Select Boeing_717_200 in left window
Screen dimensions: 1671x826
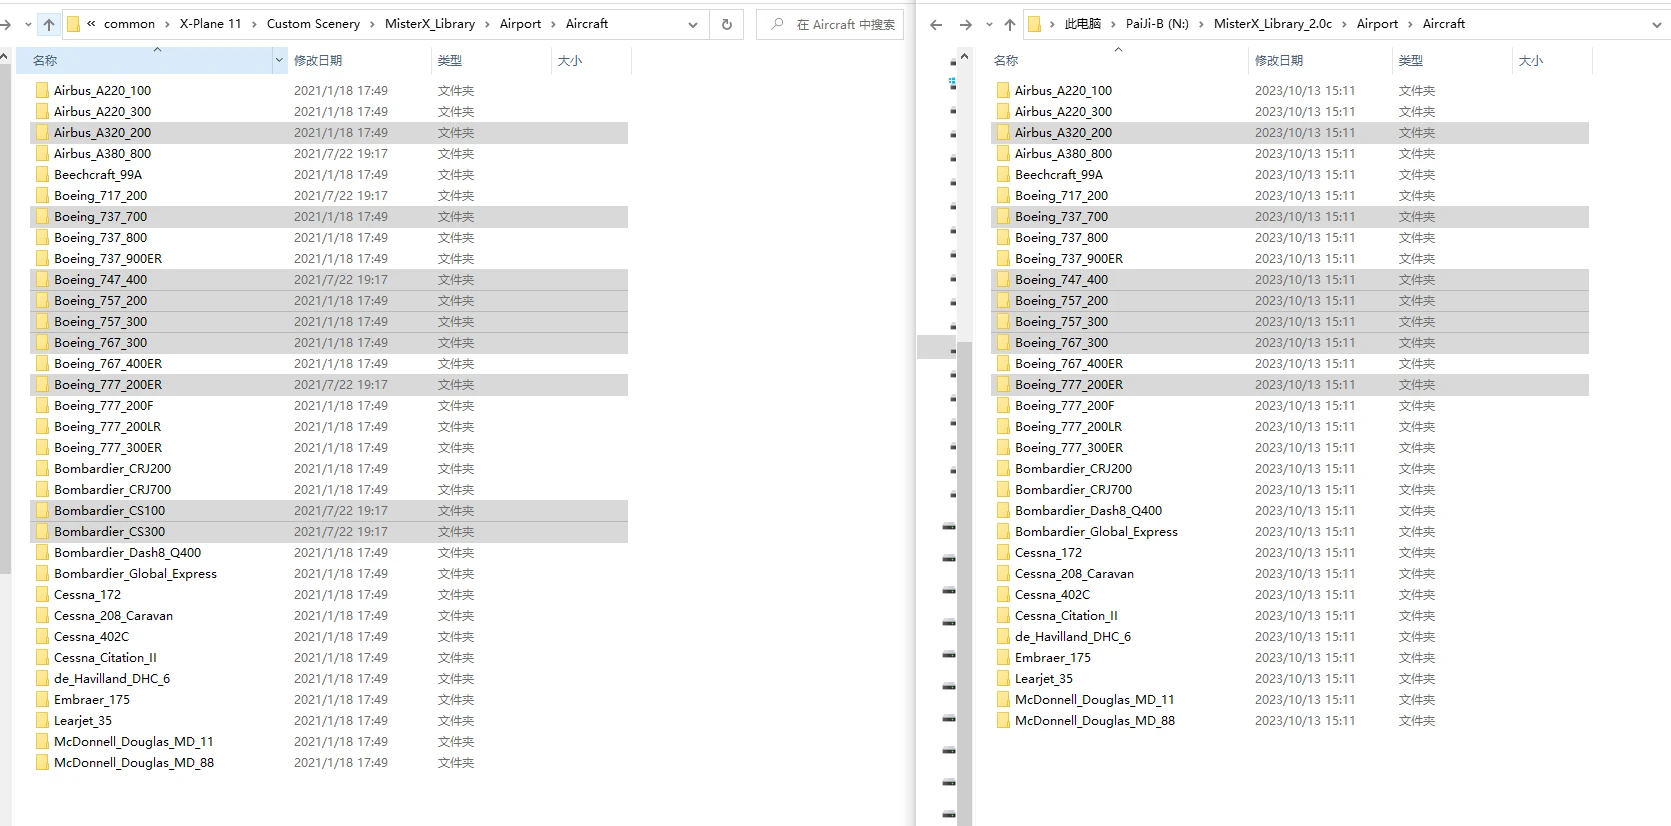[x=329, y=195]
